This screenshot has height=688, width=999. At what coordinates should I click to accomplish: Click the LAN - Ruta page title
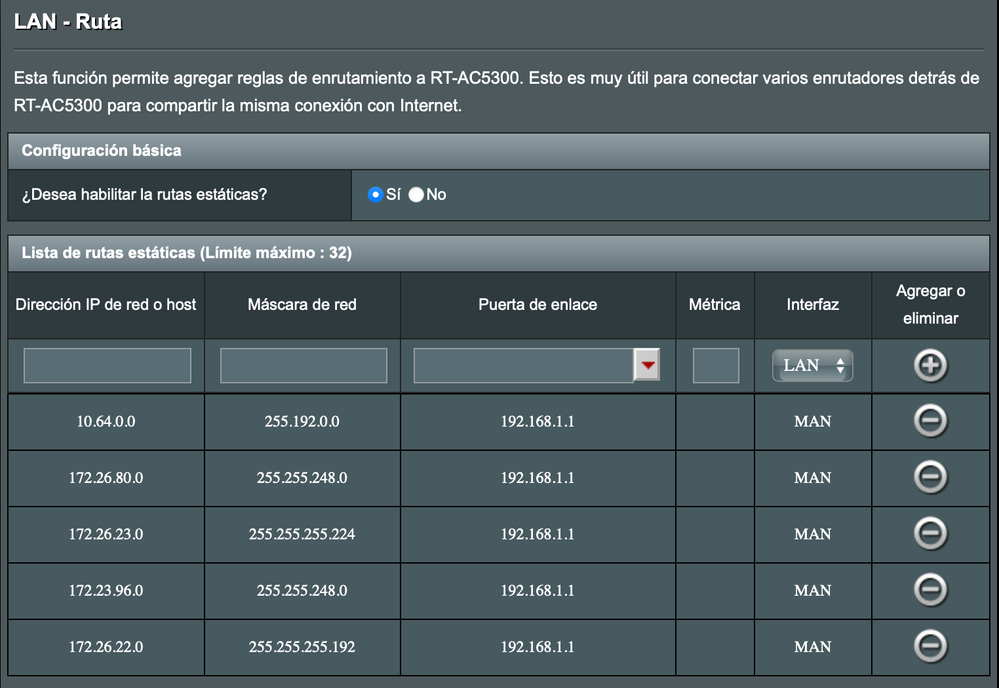[x=68, y=20]
